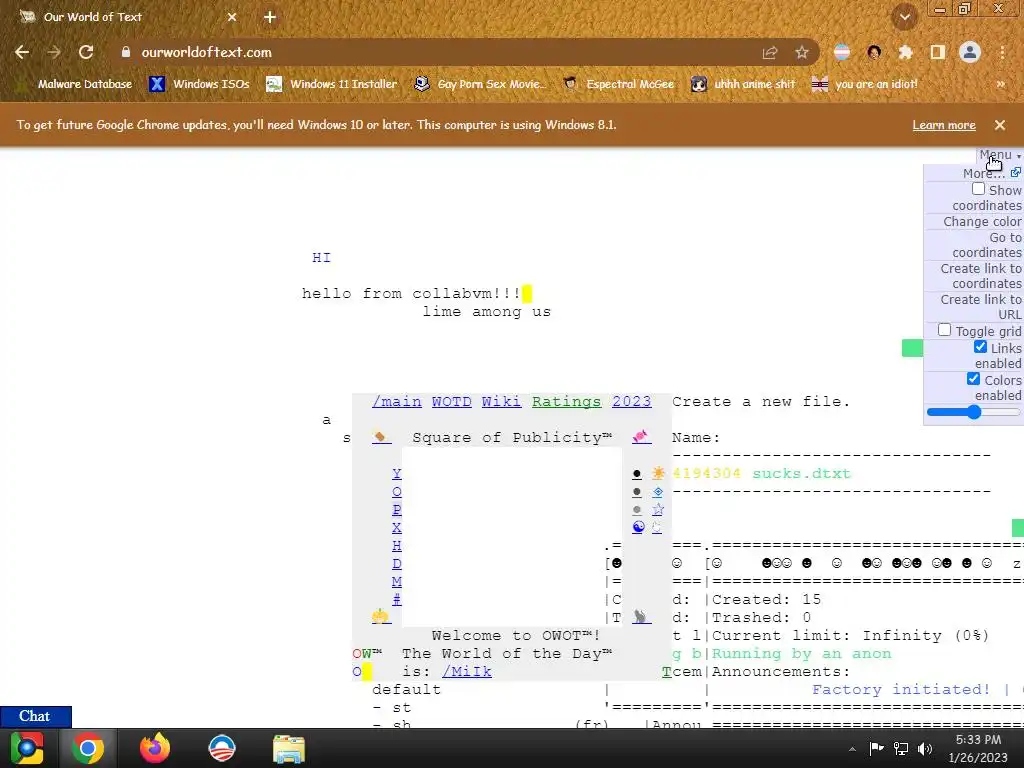Uncheck Colors enabled checkbox

pos(973,379)
